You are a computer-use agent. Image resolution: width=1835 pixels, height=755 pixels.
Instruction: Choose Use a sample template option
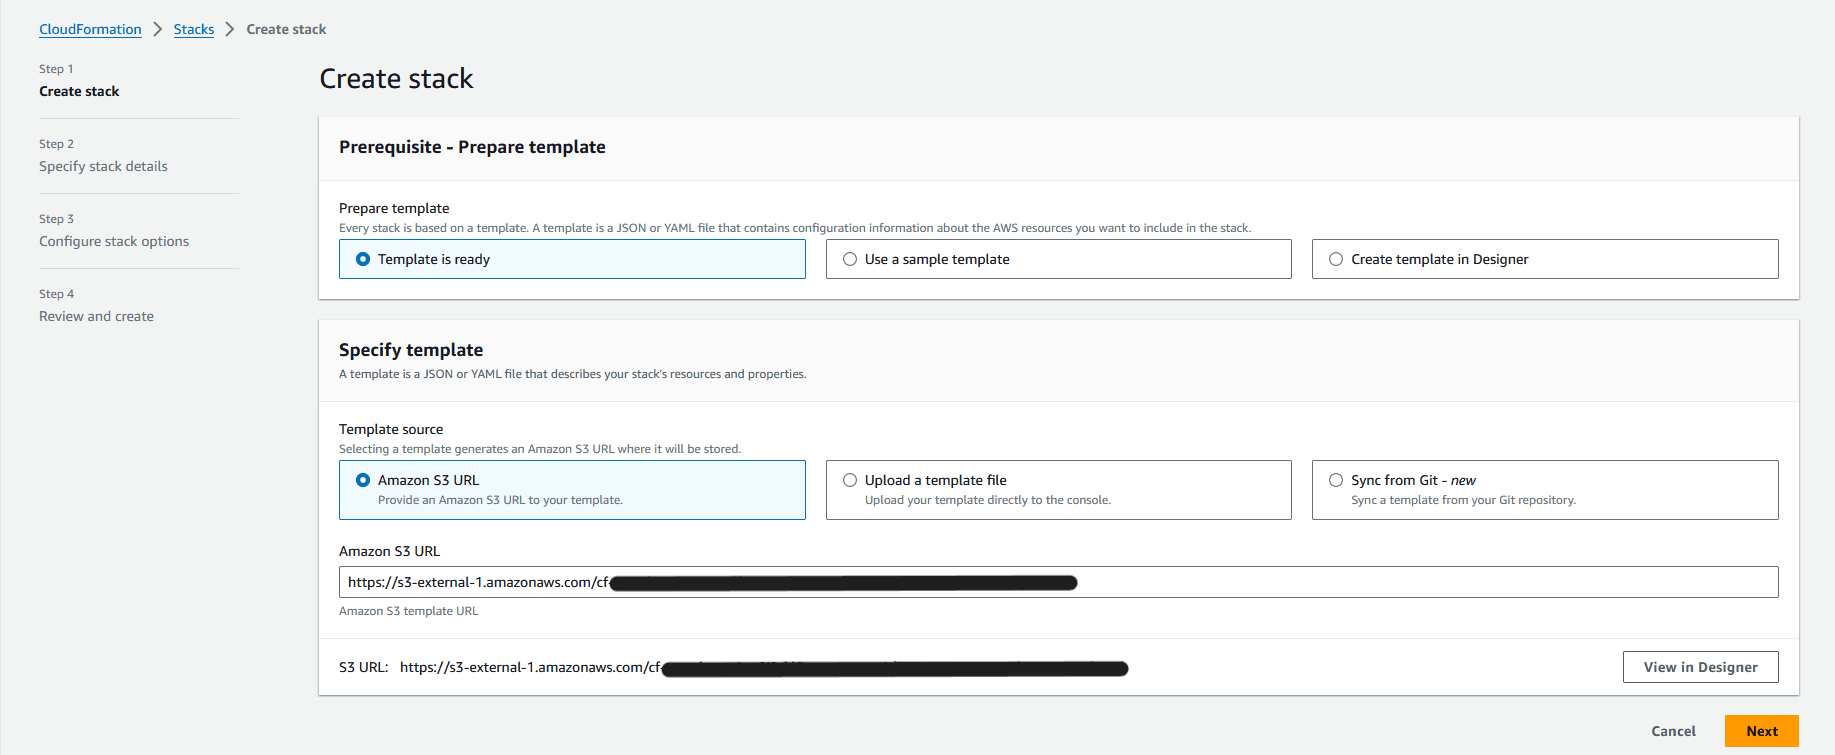pyautogui.click(x=1058, y=259)
